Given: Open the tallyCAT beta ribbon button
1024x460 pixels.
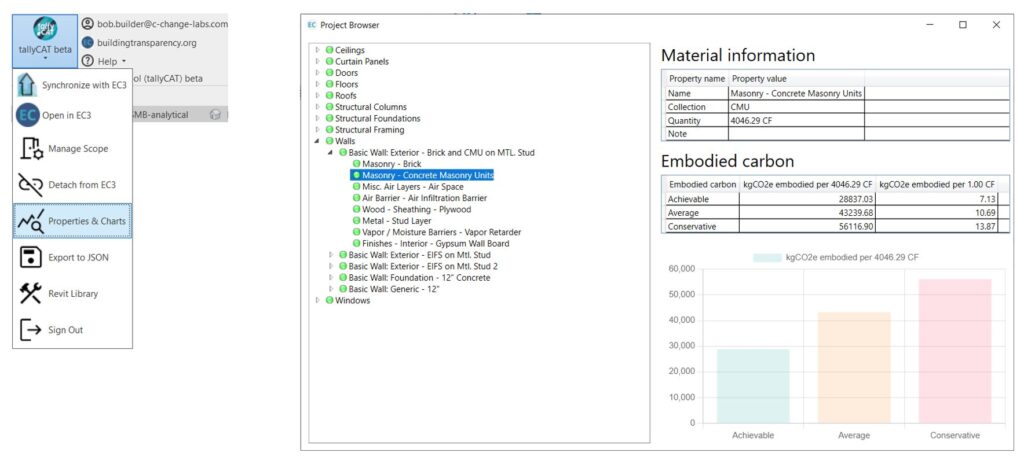Looking at the screenshot, I should [x=45, y=41].
